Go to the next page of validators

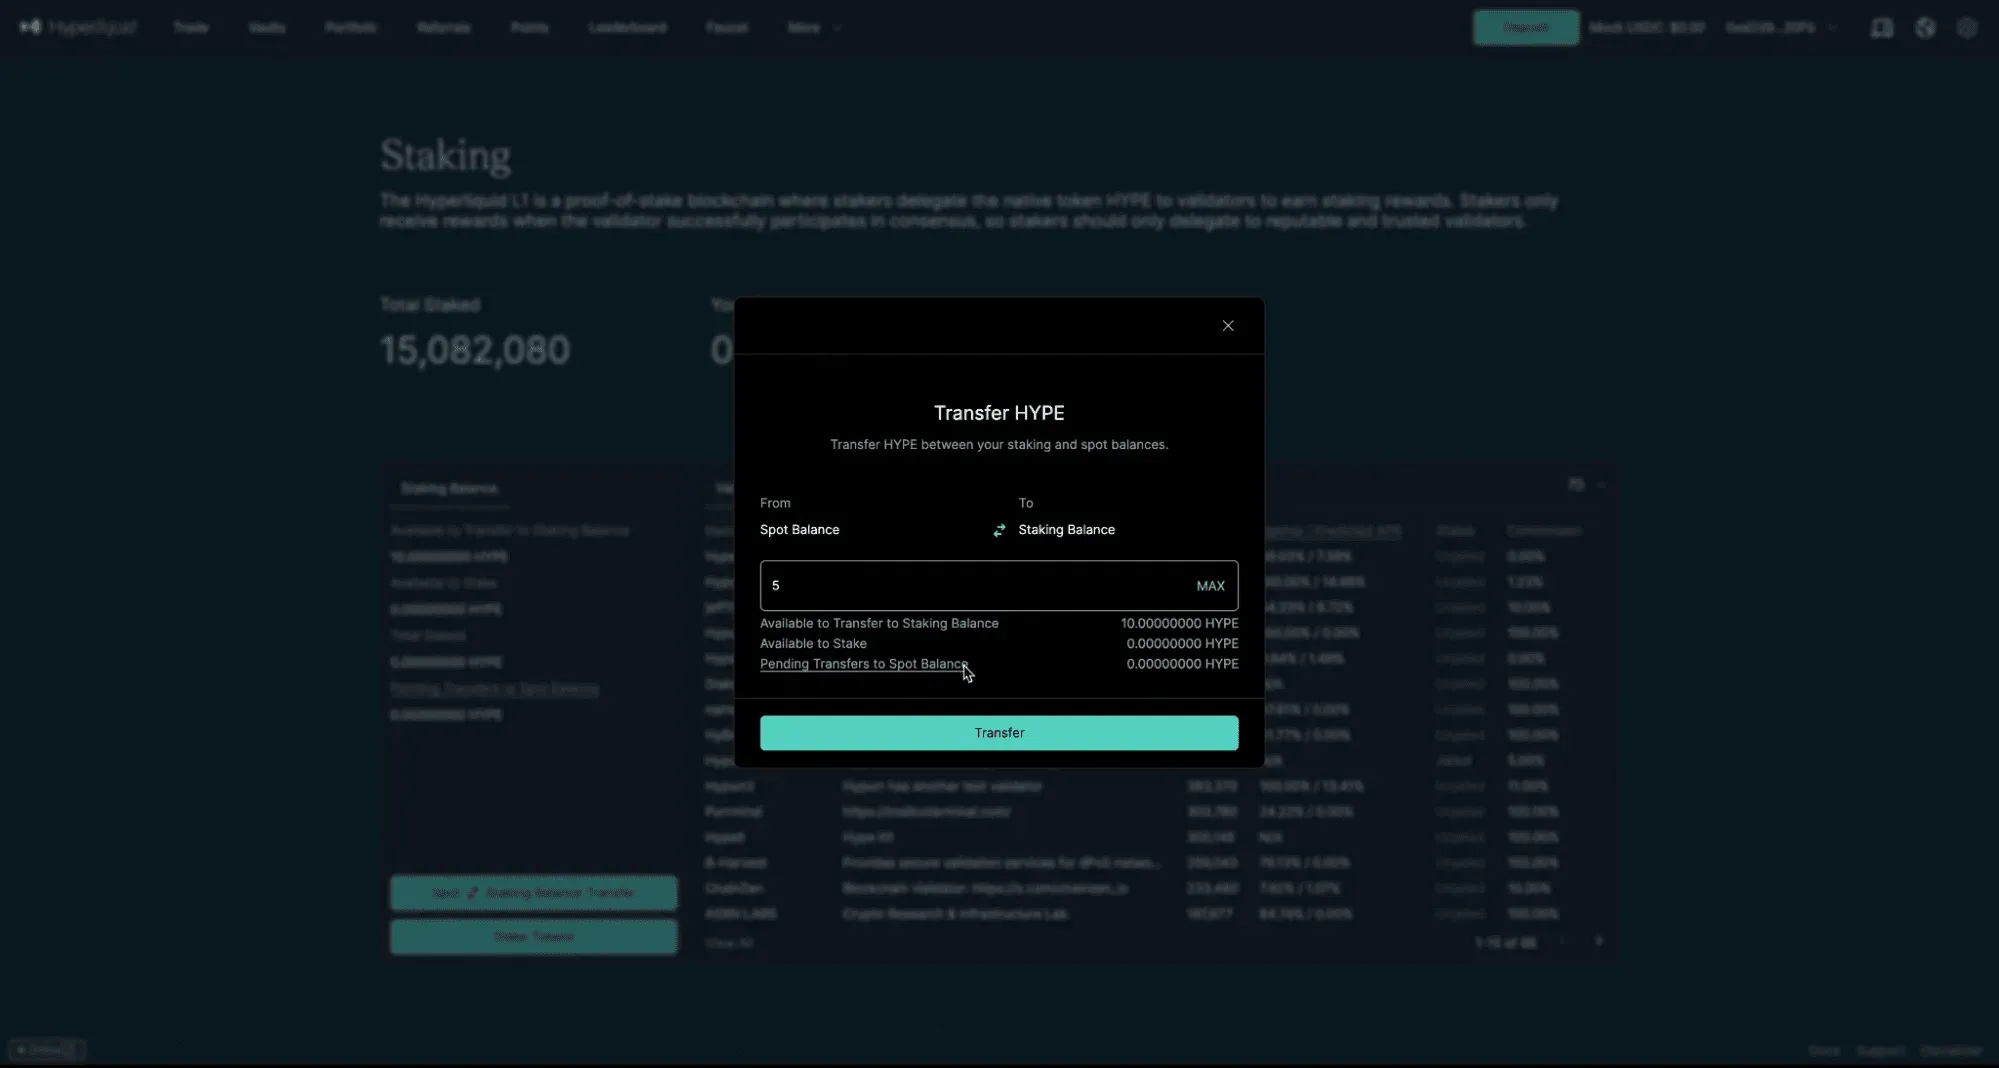[1599, 941]
